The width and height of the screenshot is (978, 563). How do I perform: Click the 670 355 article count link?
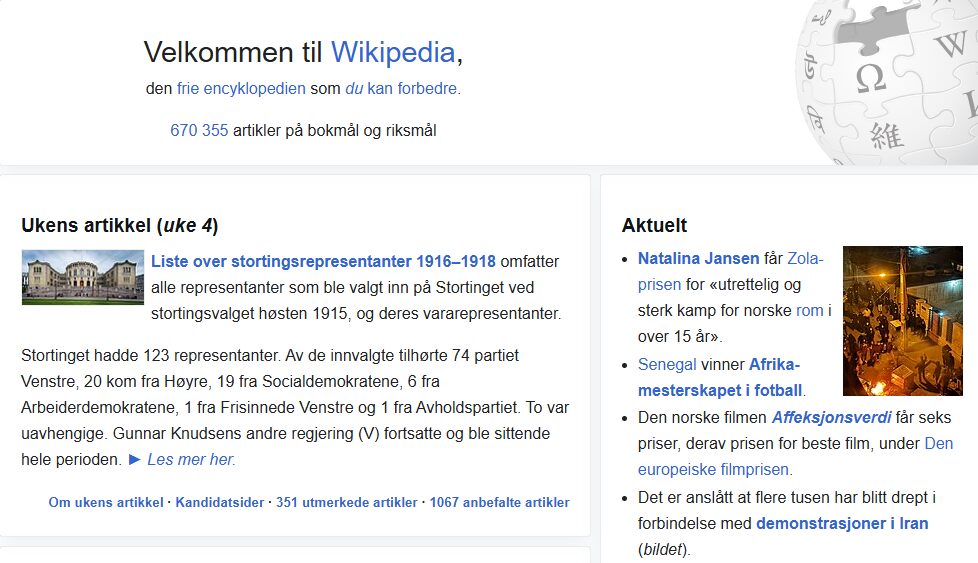click(199, 130)
